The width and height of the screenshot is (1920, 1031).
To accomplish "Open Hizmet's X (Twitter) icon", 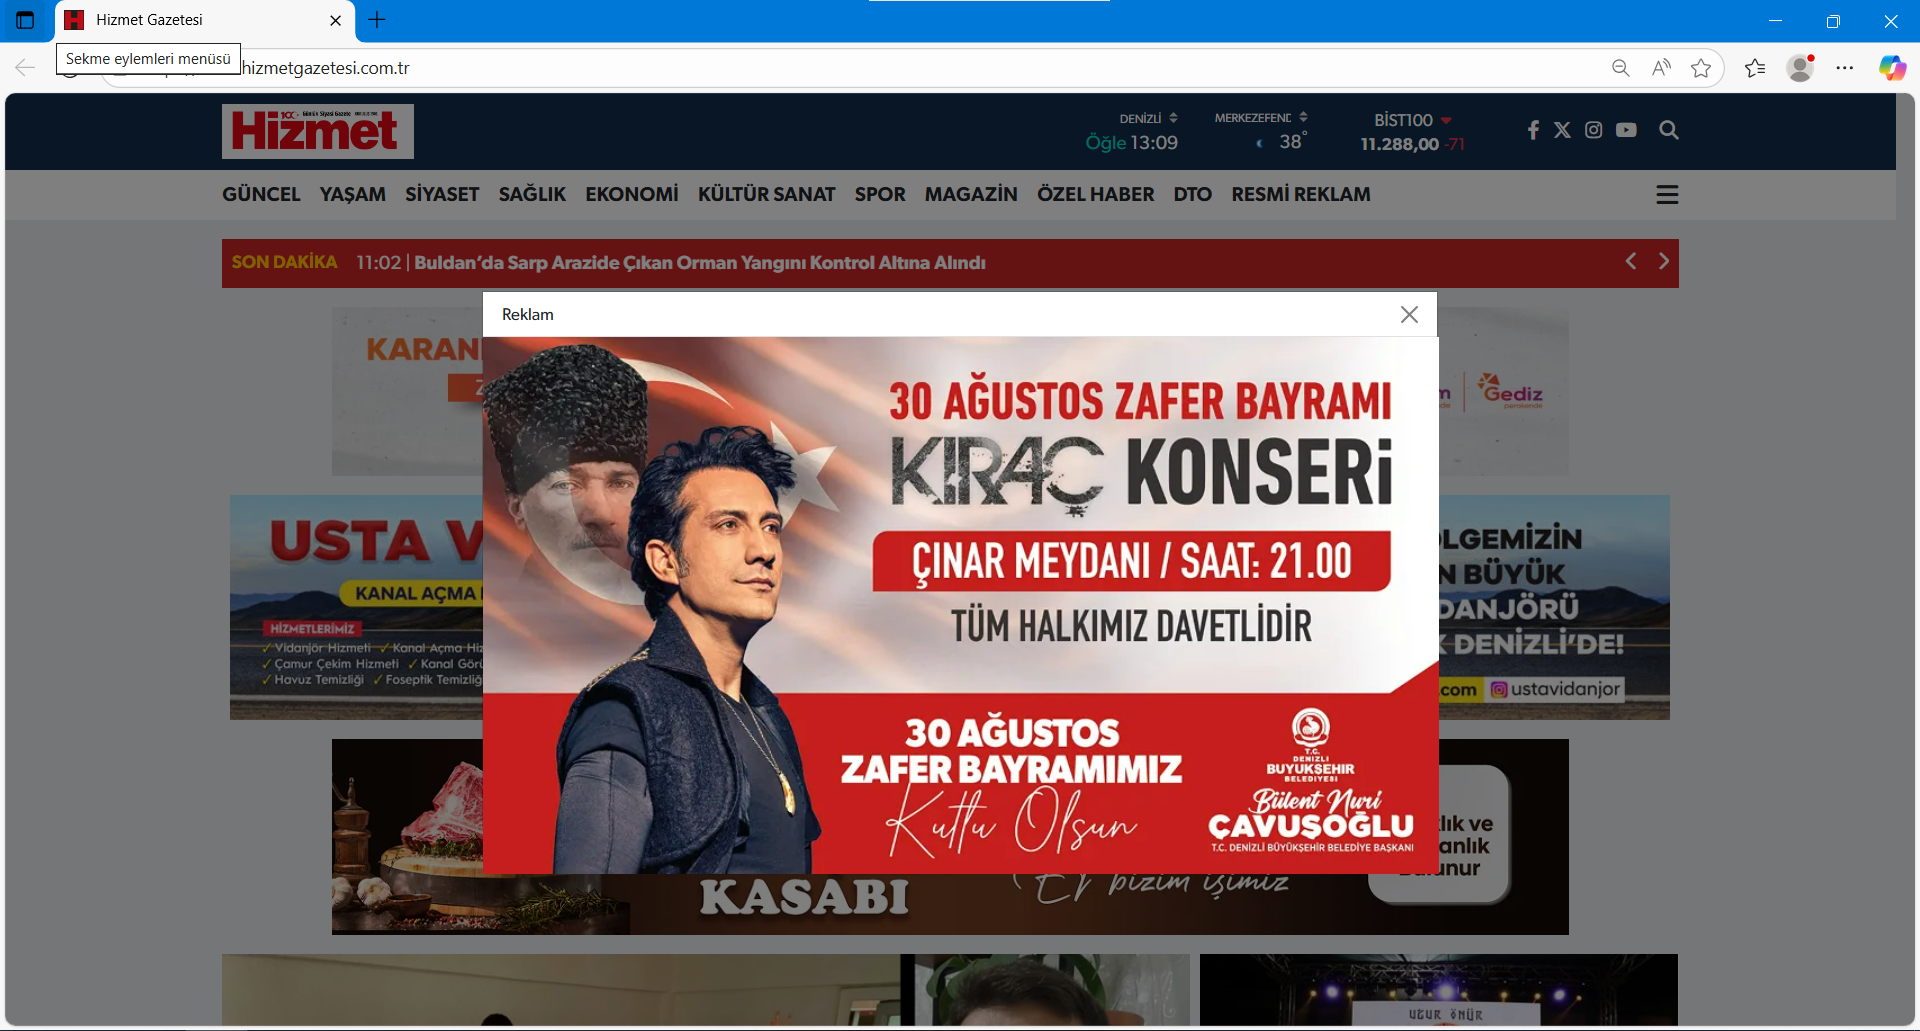I will point(1562,130).
